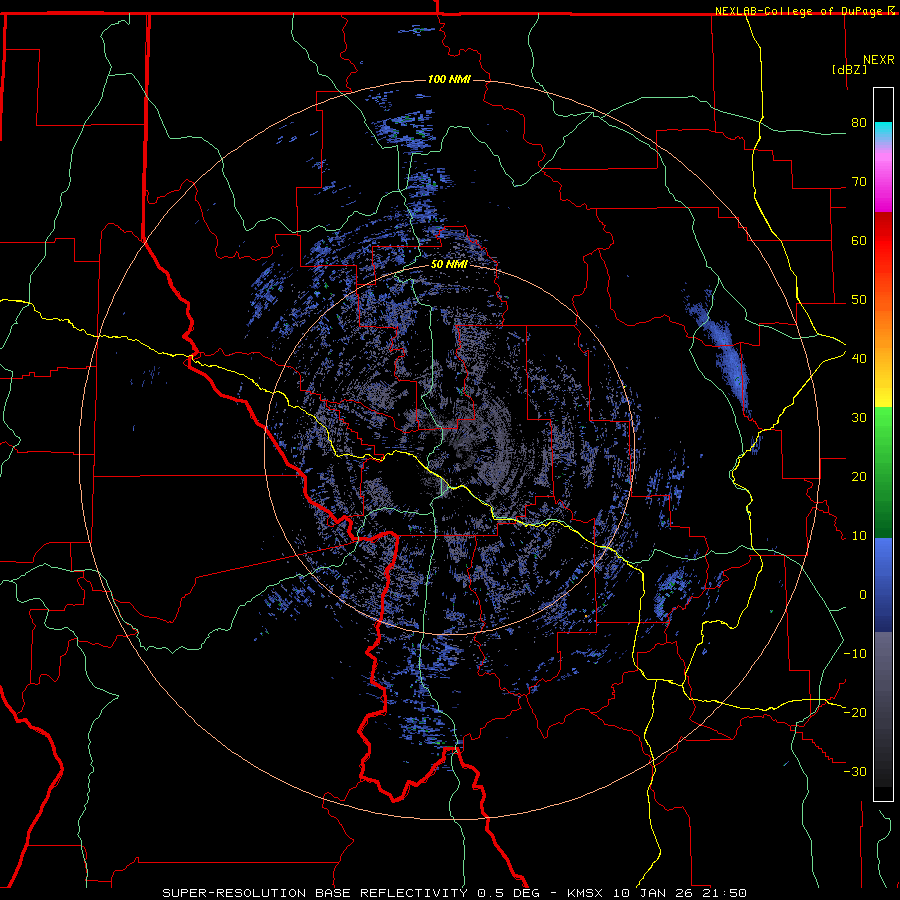This screenshot has width=900, height=900.
Task: Click the 'KMSX' radar site identifier
Action: point(587,893)
